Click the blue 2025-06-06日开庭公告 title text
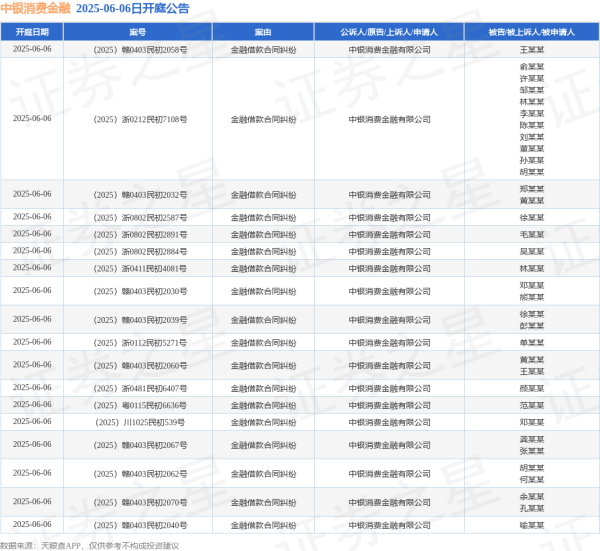Viewport: 600px width, 551px height. [133, 8]
